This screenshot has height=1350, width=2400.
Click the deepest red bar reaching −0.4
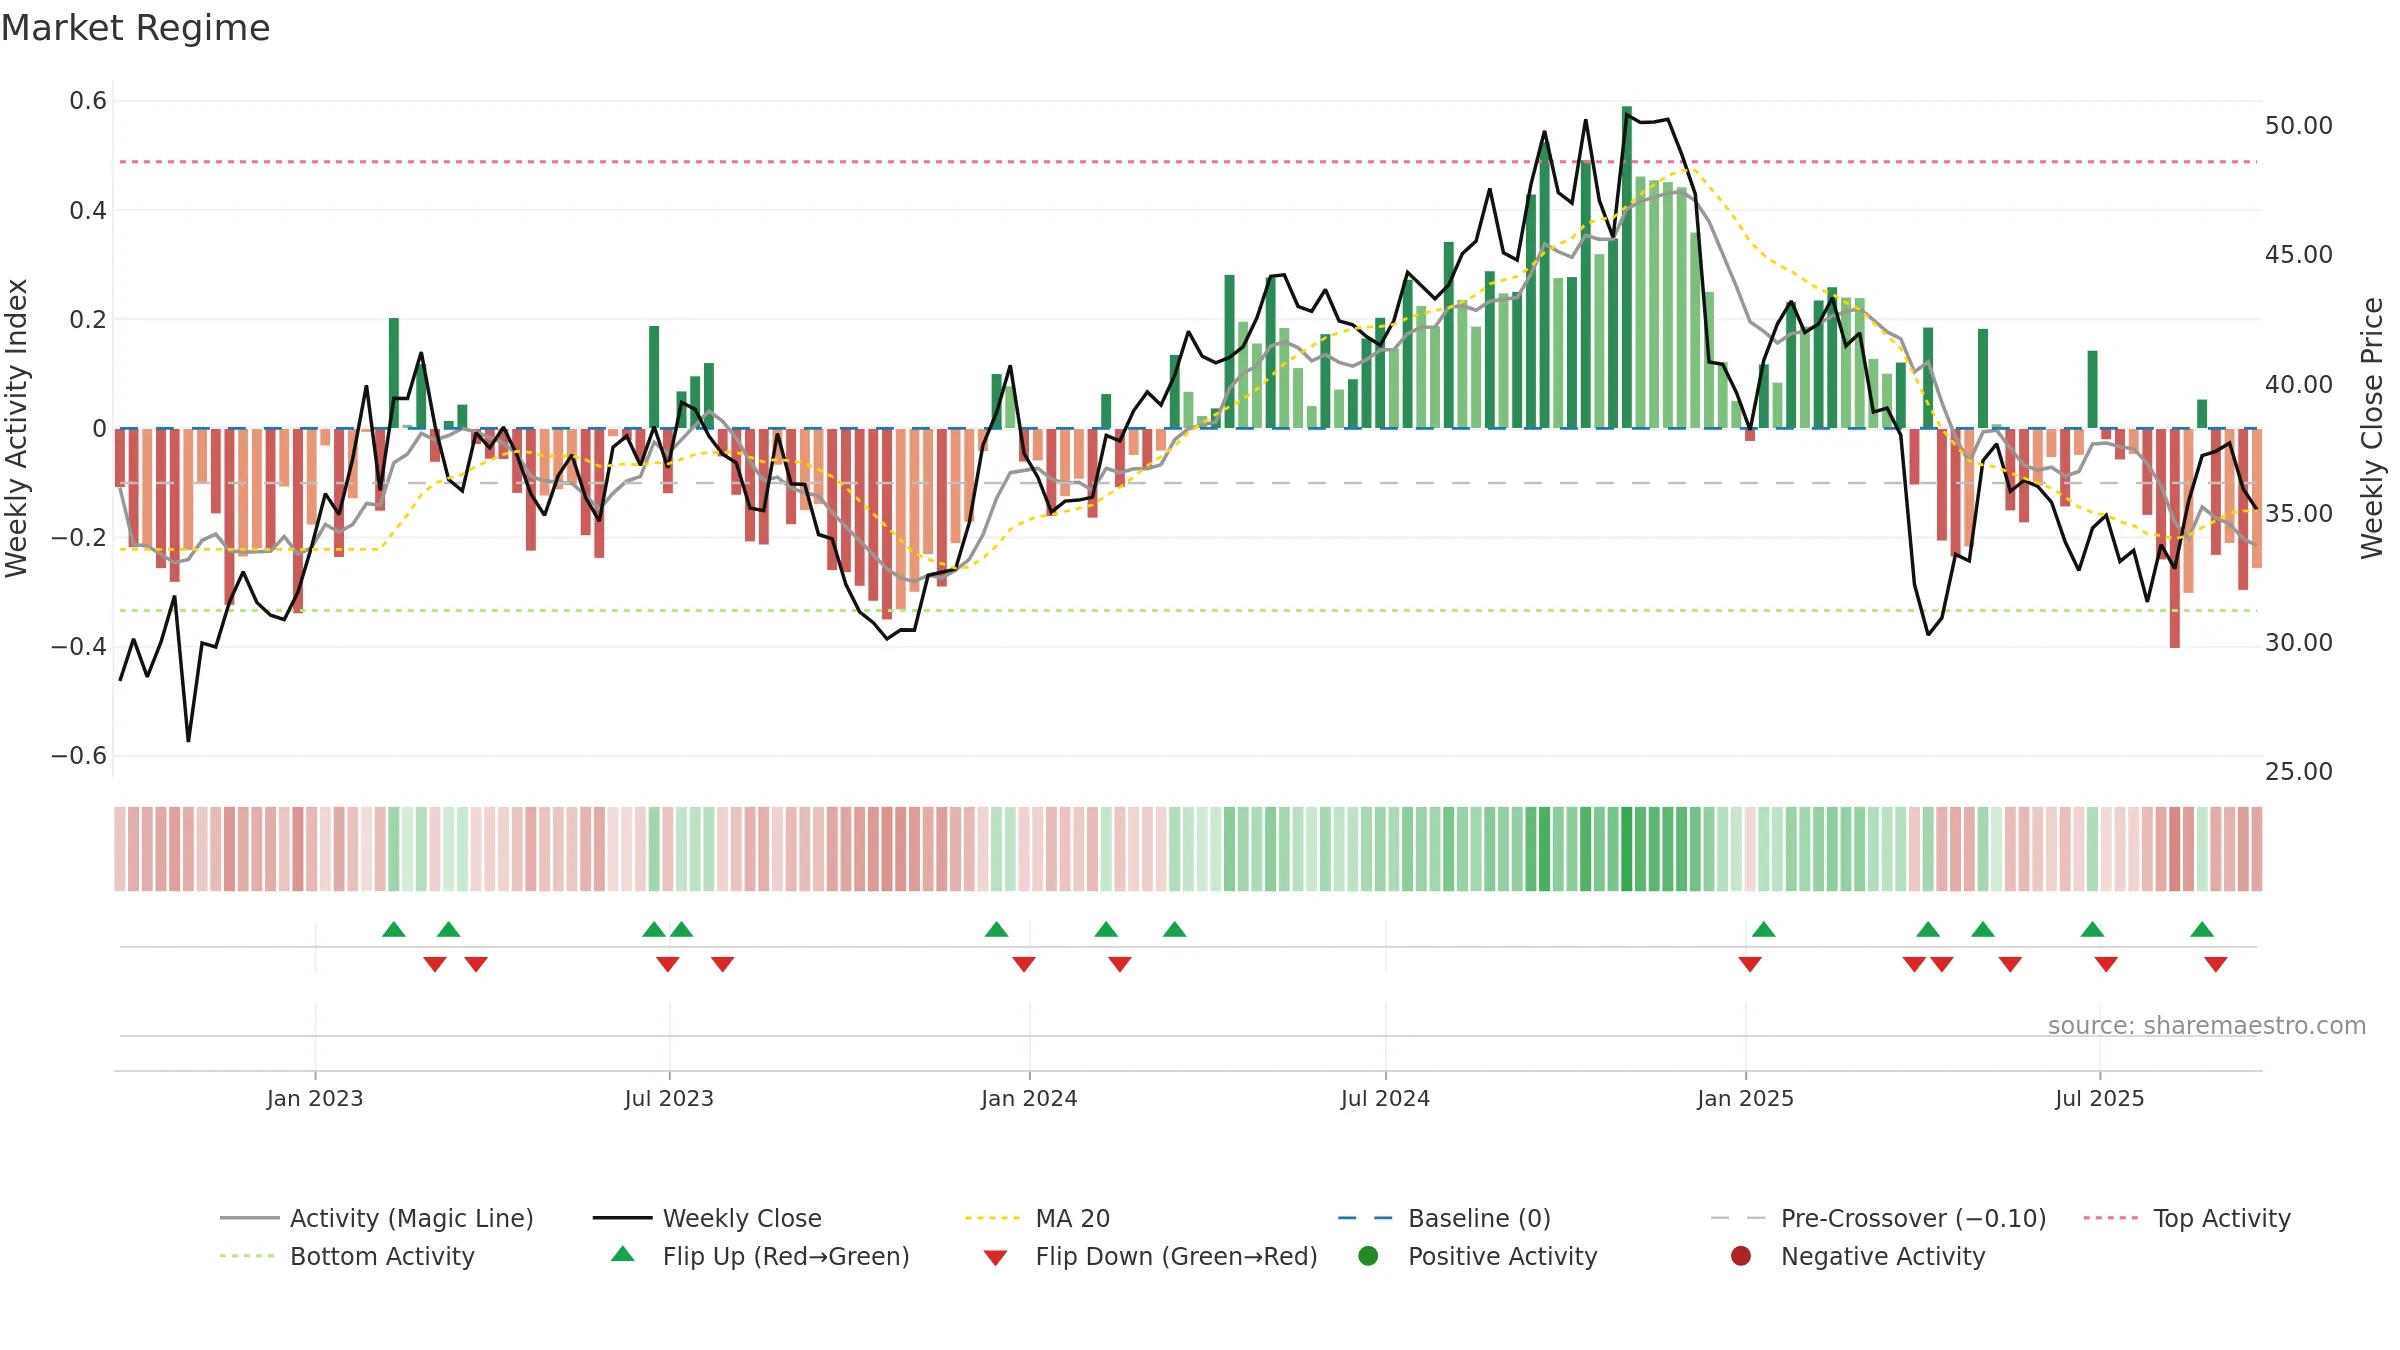click(2175, 538)
